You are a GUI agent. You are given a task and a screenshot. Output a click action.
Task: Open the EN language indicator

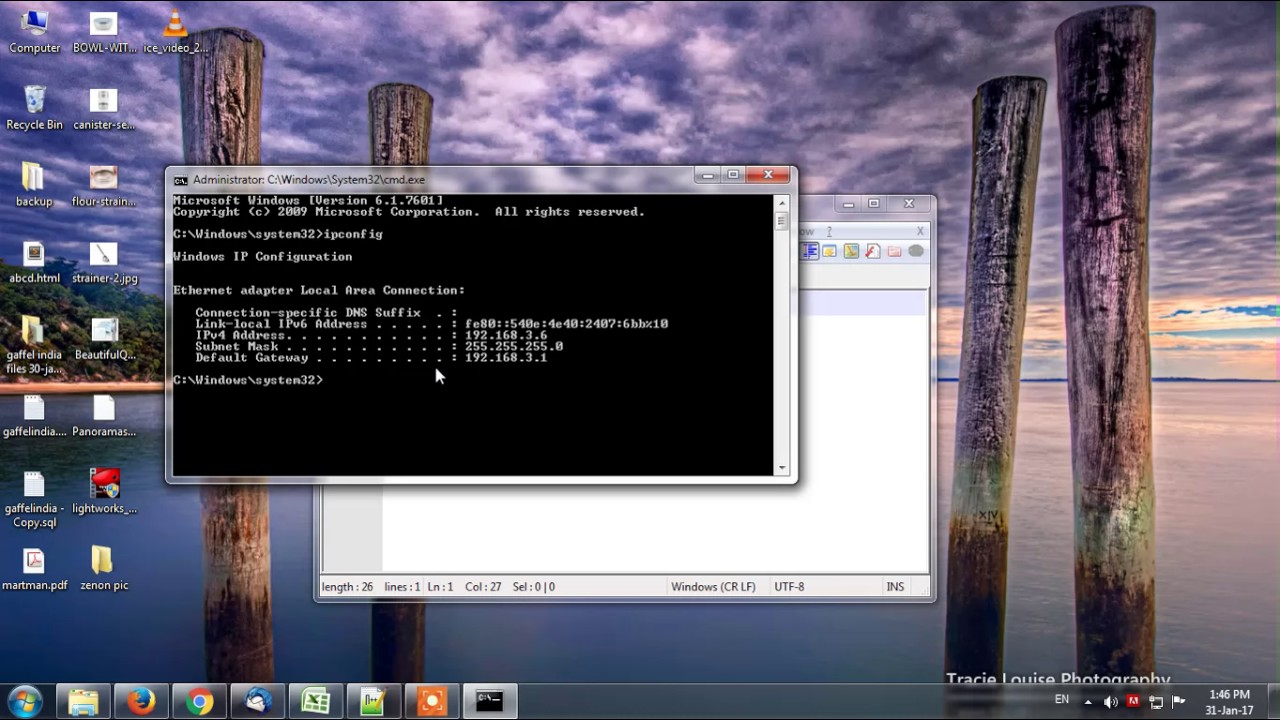1062,699
